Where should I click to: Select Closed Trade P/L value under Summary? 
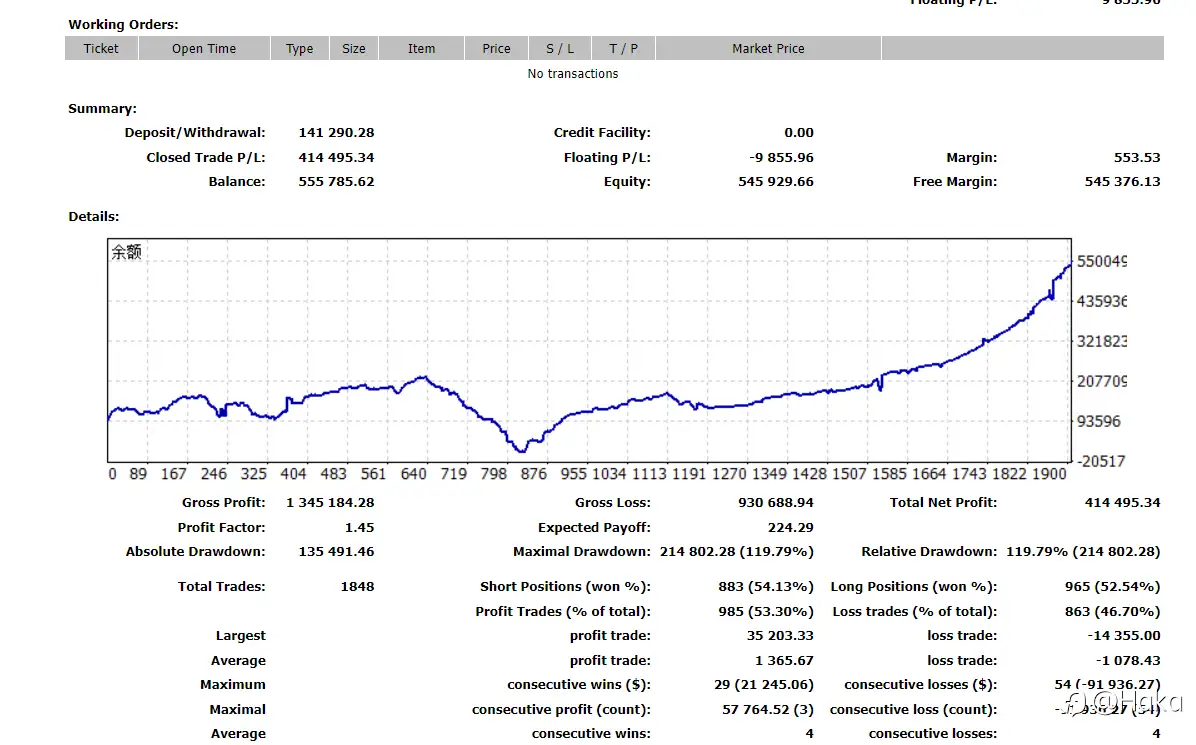336,158
